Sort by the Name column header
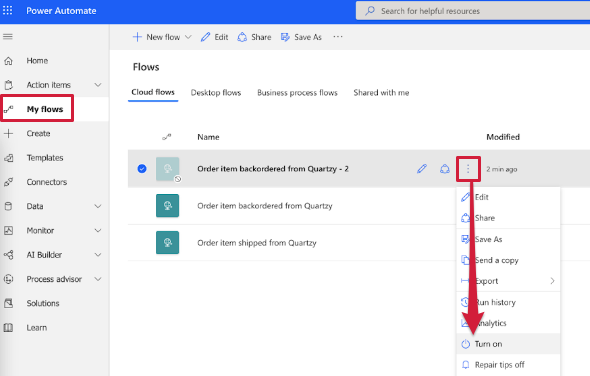 [208, 137]
